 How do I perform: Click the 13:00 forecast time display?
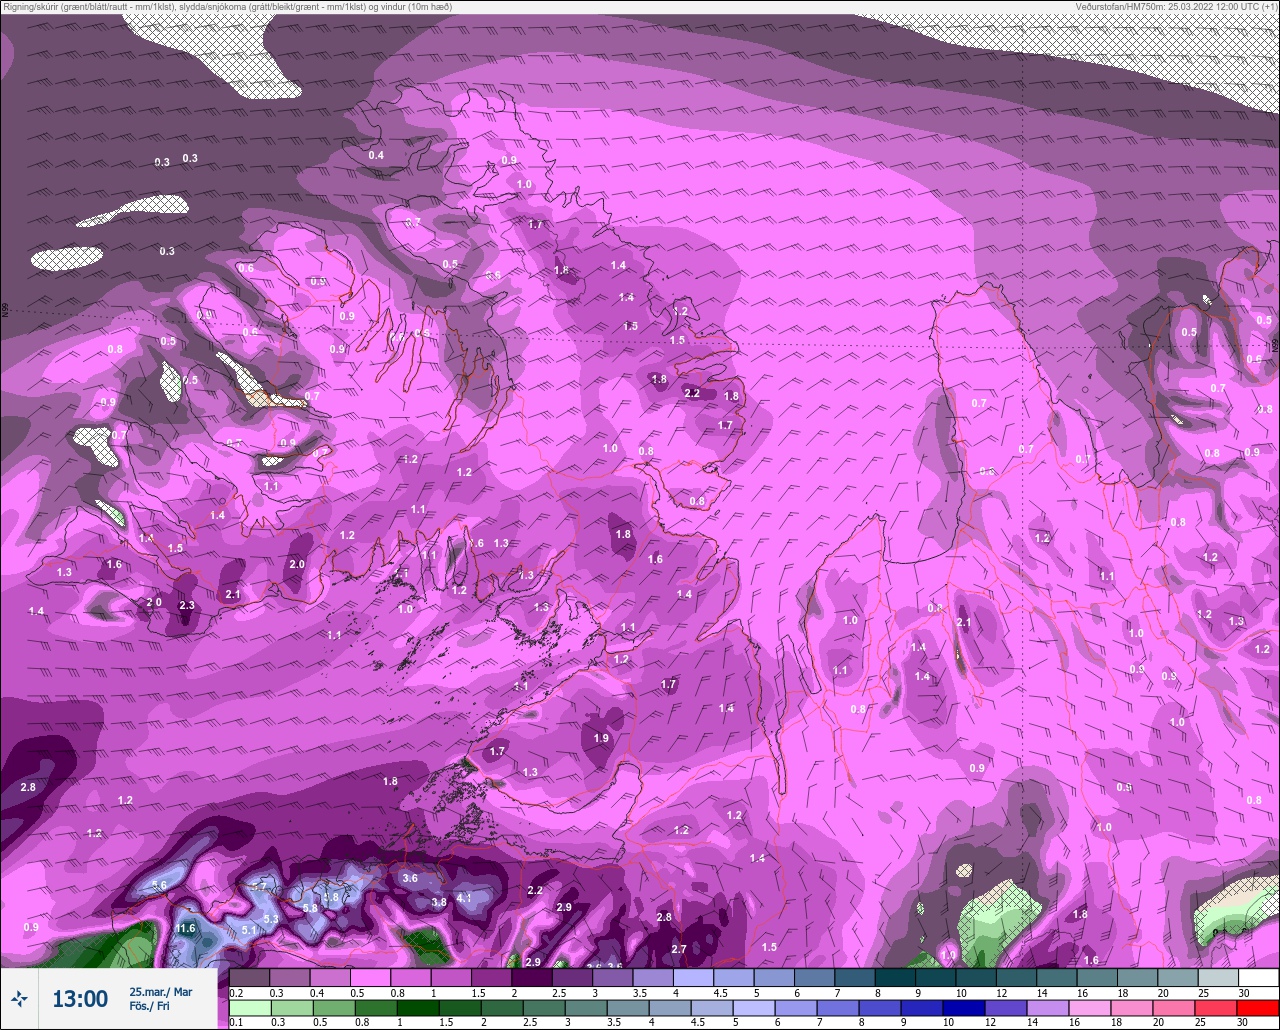tap(80, 999)
